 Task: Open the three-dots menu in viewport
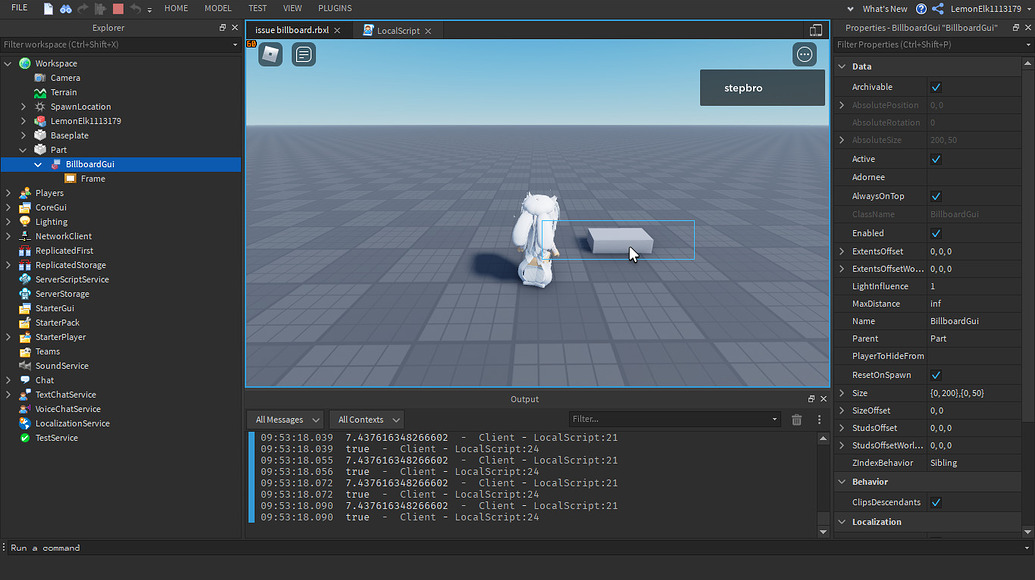804,54
